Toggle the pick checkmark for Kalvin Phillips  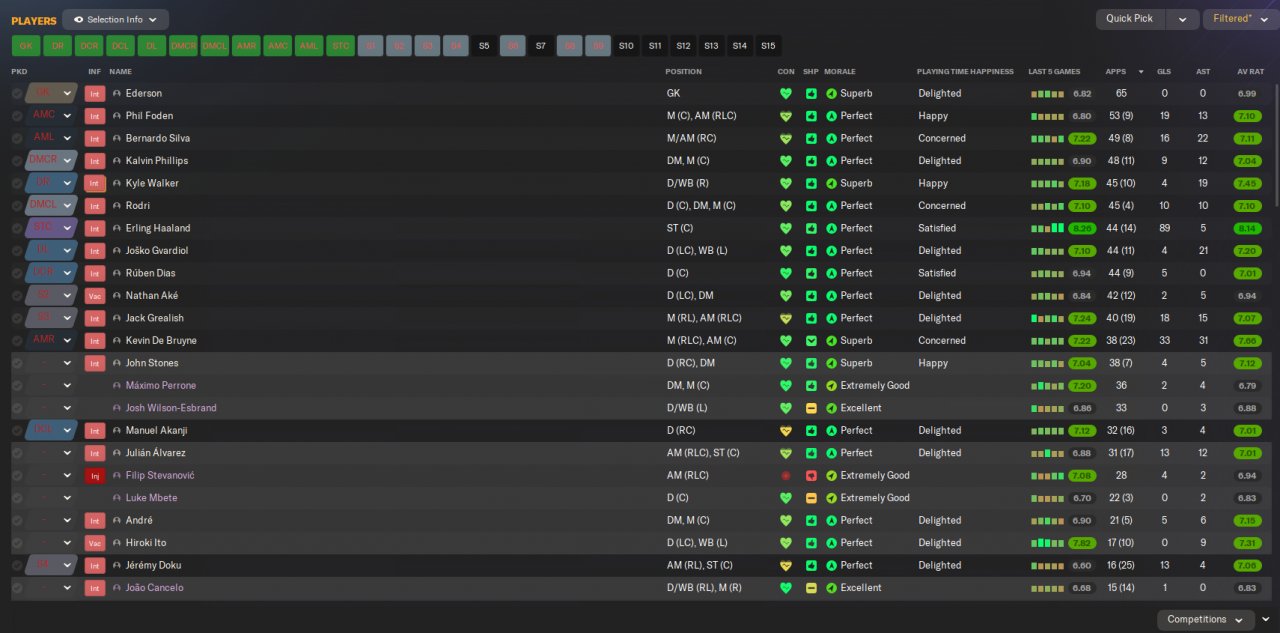[17, 161]
